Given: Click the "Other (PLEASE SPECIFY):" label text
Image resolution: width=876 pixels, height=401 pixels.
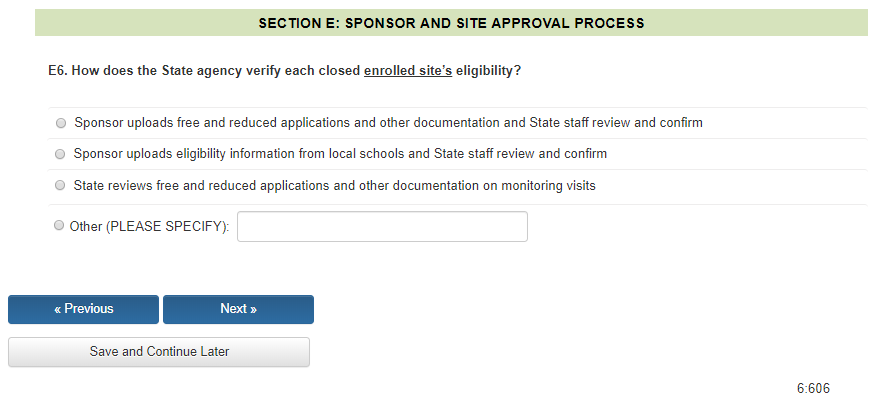Looking at the screenshot, I should pos(149,227).
